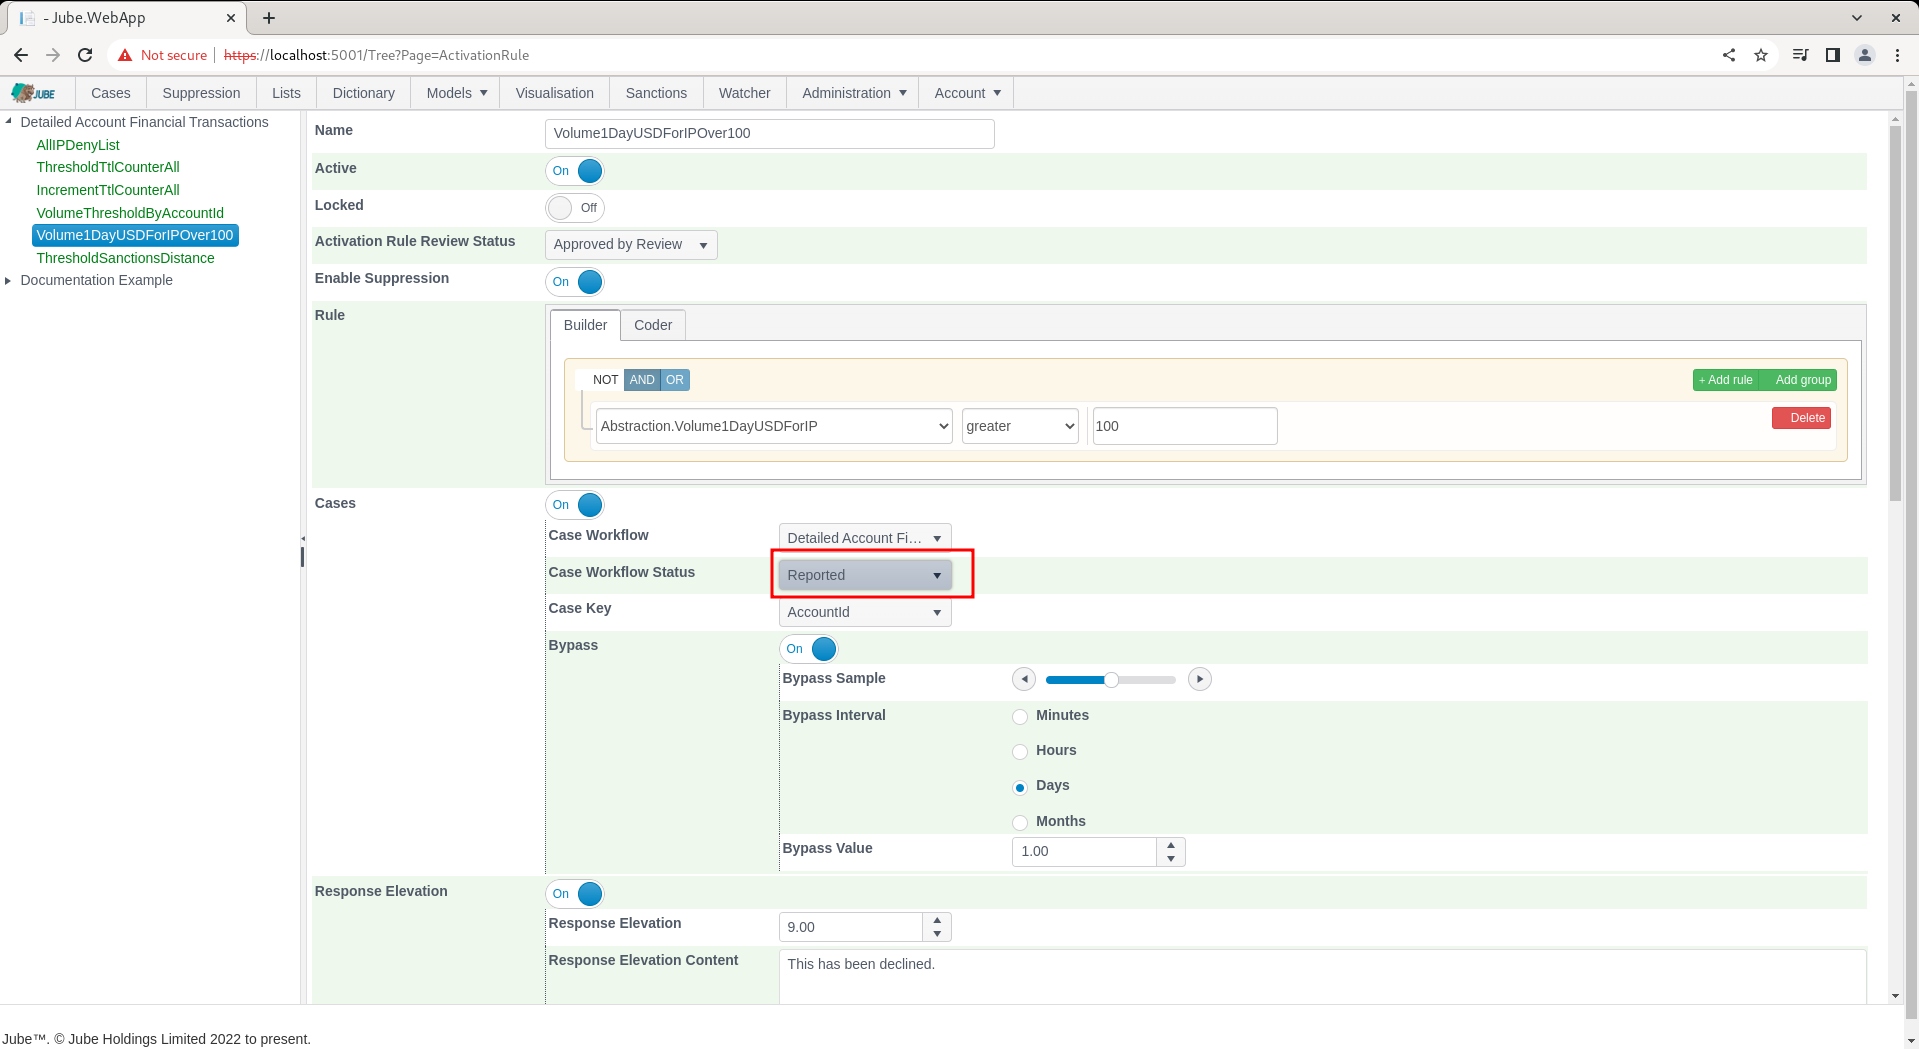Click the Name input field
This screenshot has height=1049, width=1919.
coord(770,134)
